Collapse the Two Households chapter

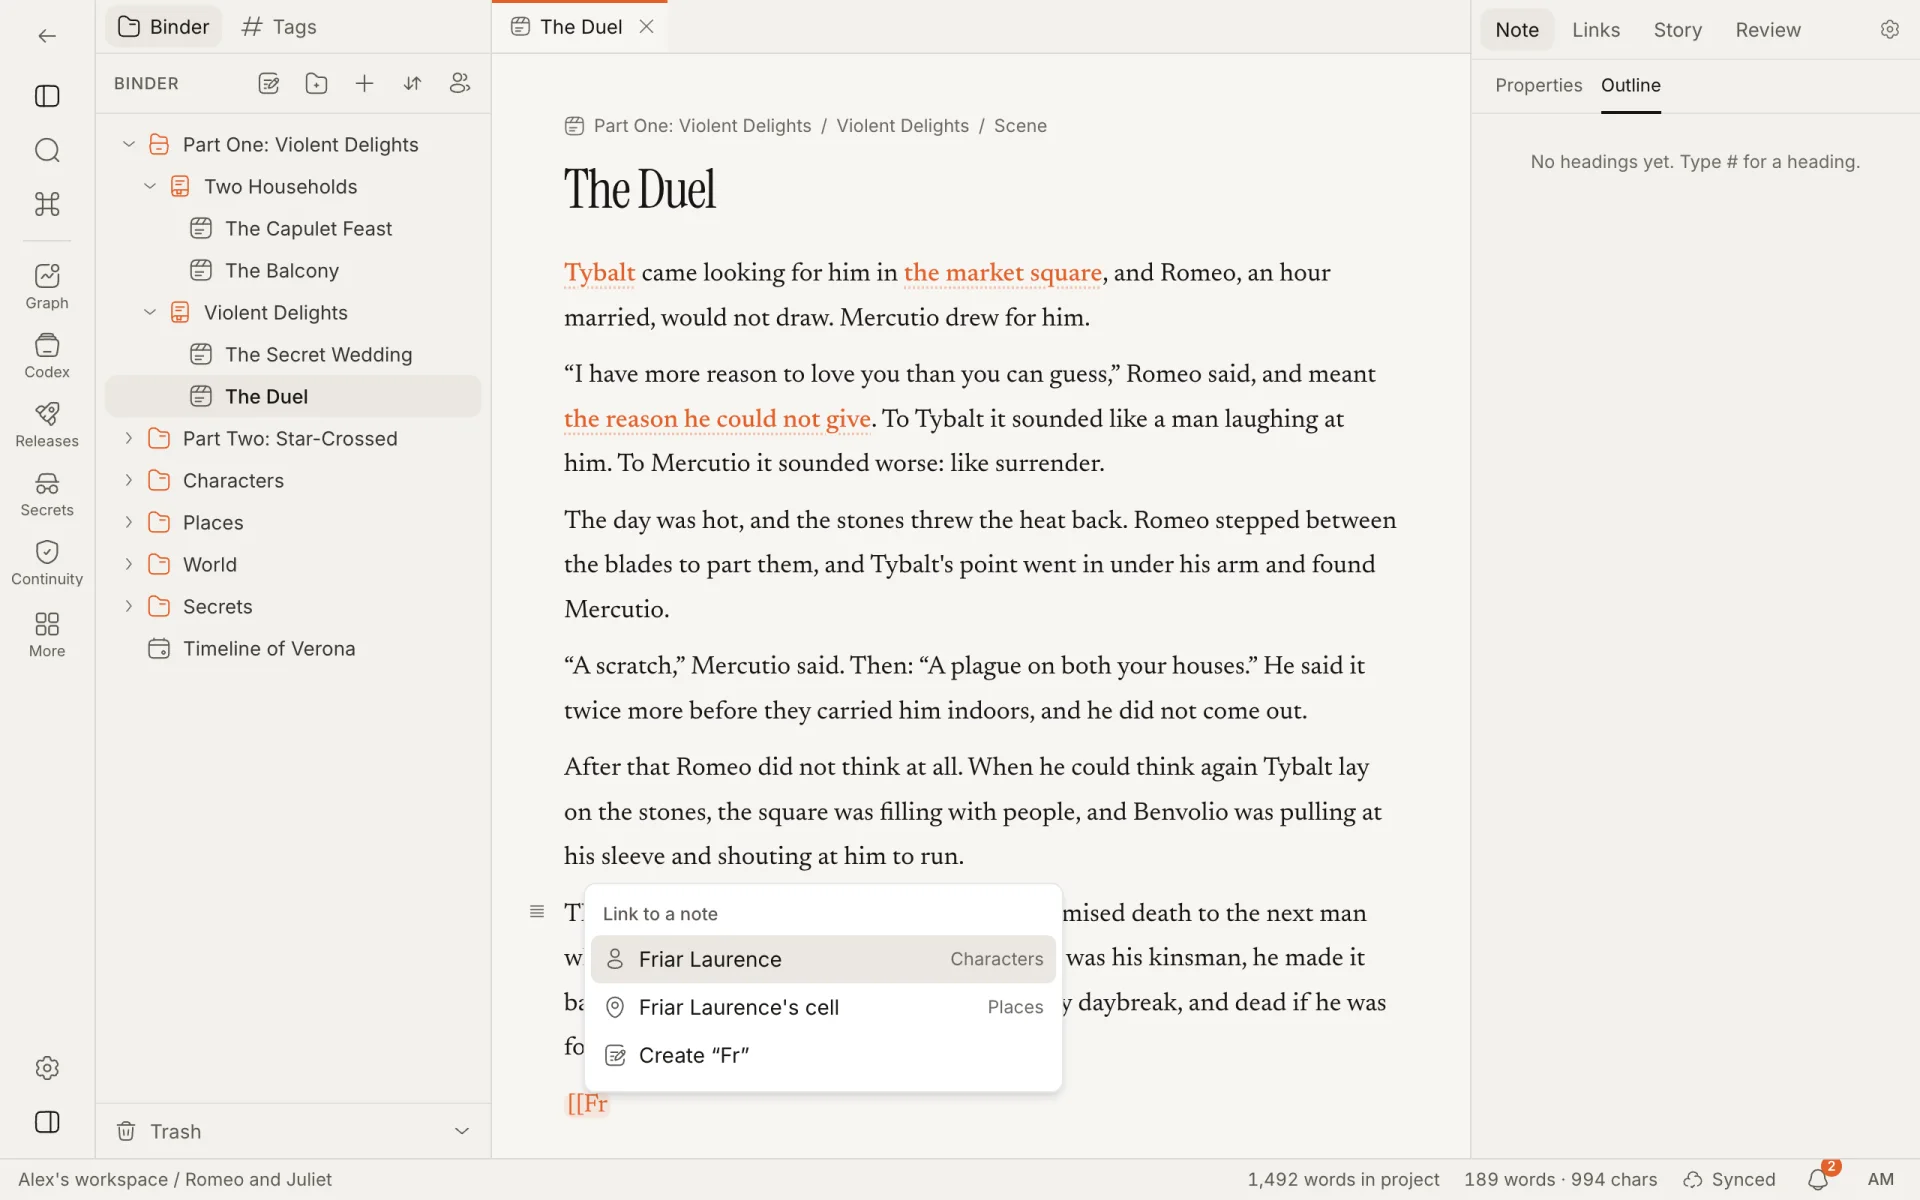(150, 186)
